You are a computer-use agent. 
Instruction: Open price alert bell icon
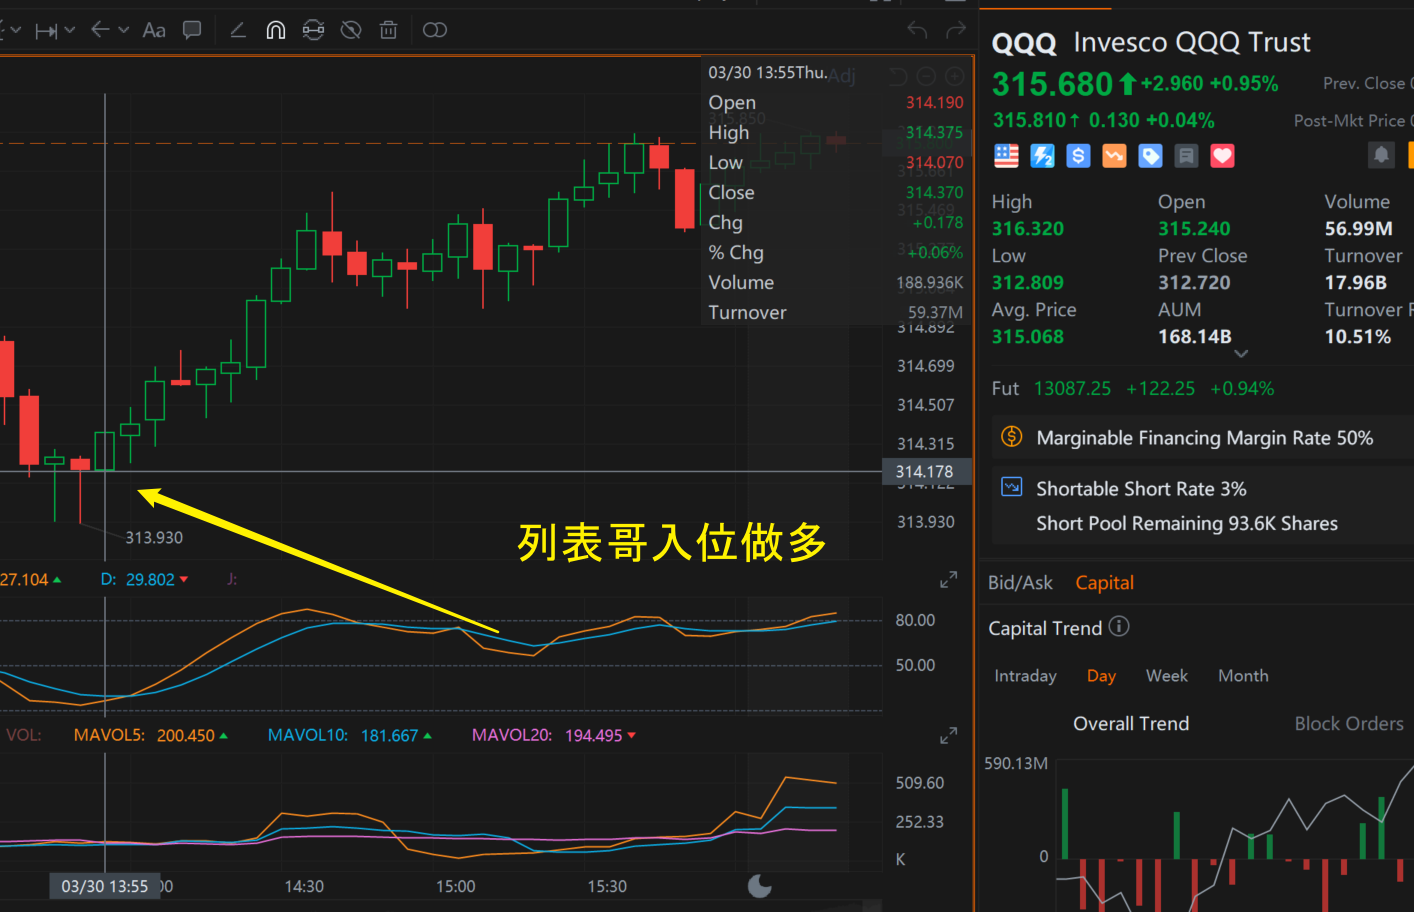pyautogui.click(x=1381, y=155)
